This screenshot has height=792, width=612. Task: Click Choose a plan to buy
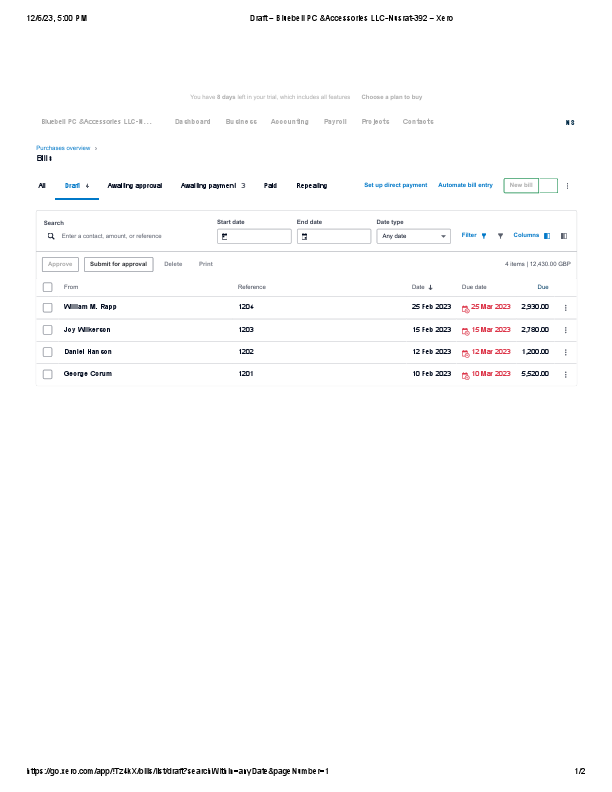[x=392, y=97]
